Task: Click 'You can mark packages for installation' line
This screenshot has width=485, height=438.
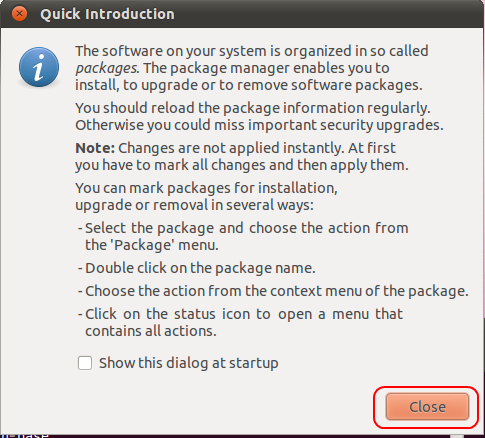Action: click(x=206, y=188)
